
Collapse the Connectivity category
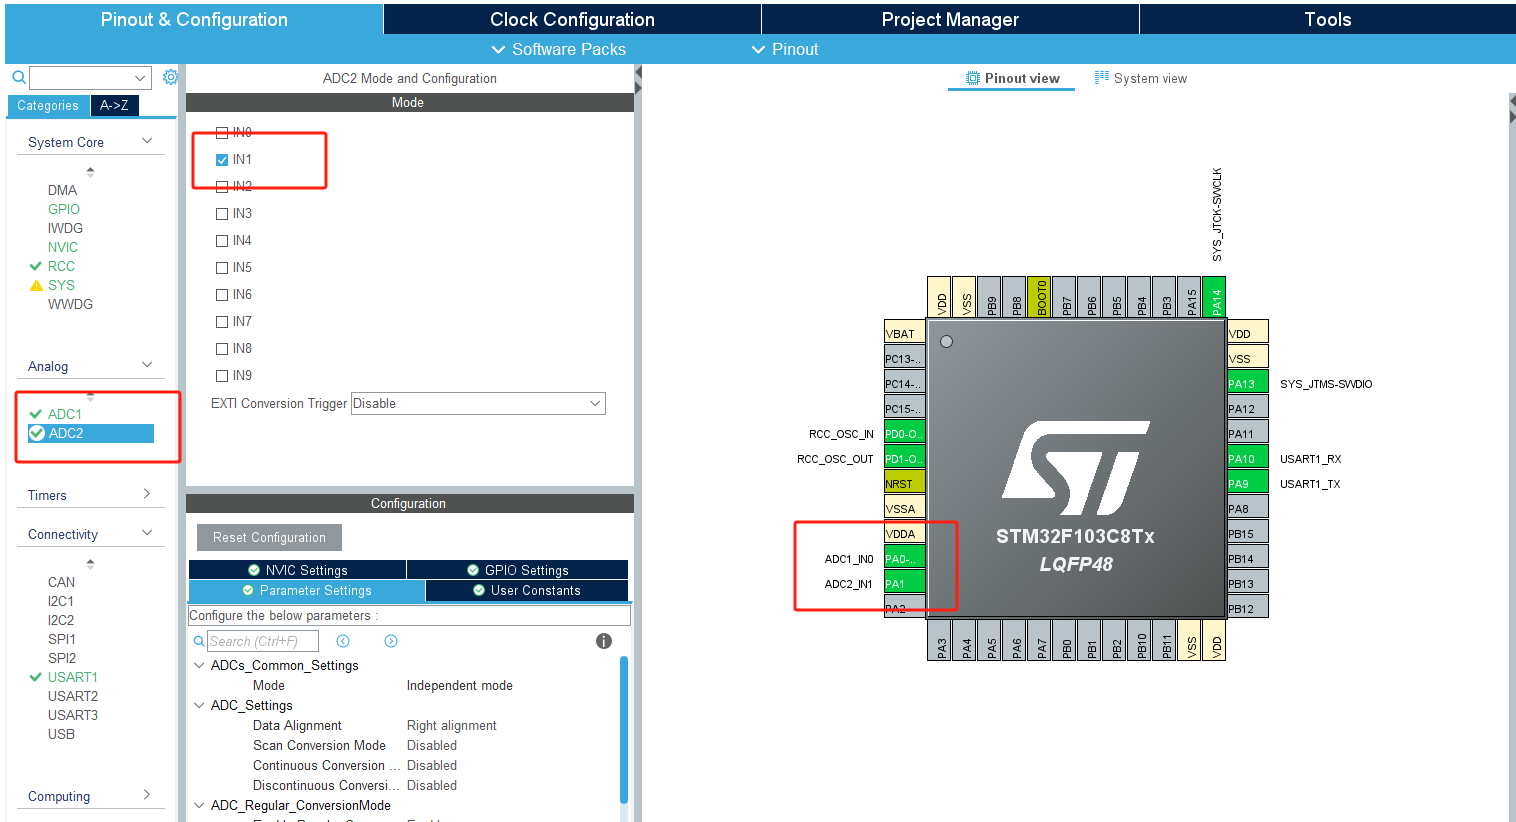click(147, 533)
